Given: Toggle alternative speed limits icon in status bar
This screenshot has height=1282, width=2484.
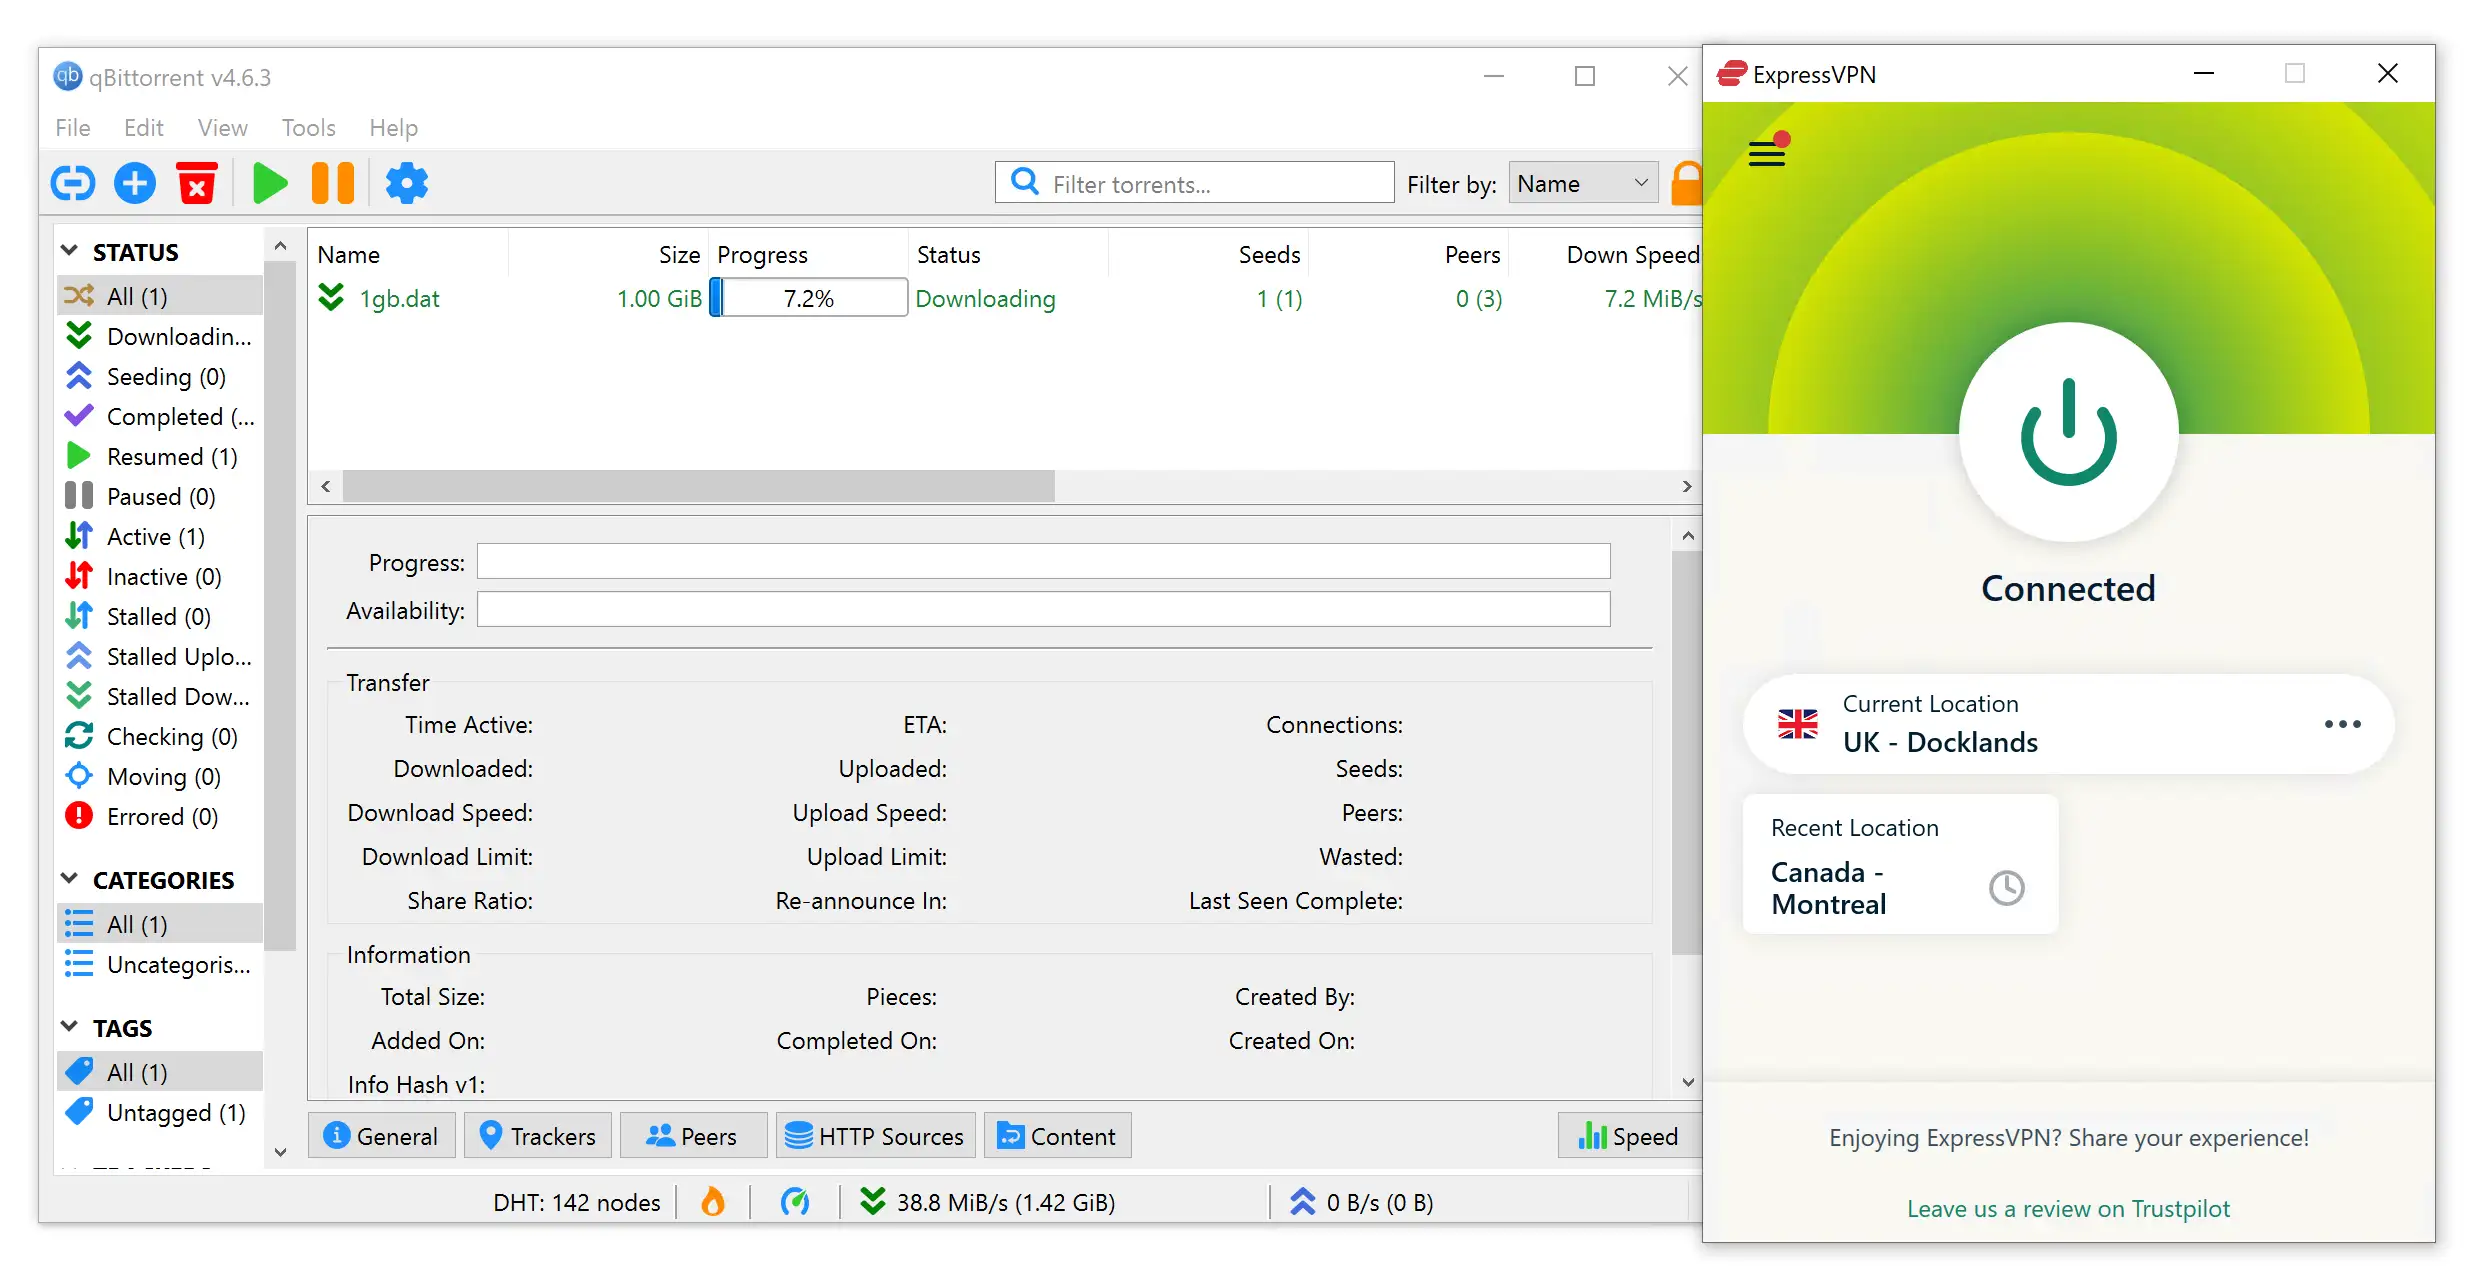Looking at the screenshot, I should (x=795, y=1201).
